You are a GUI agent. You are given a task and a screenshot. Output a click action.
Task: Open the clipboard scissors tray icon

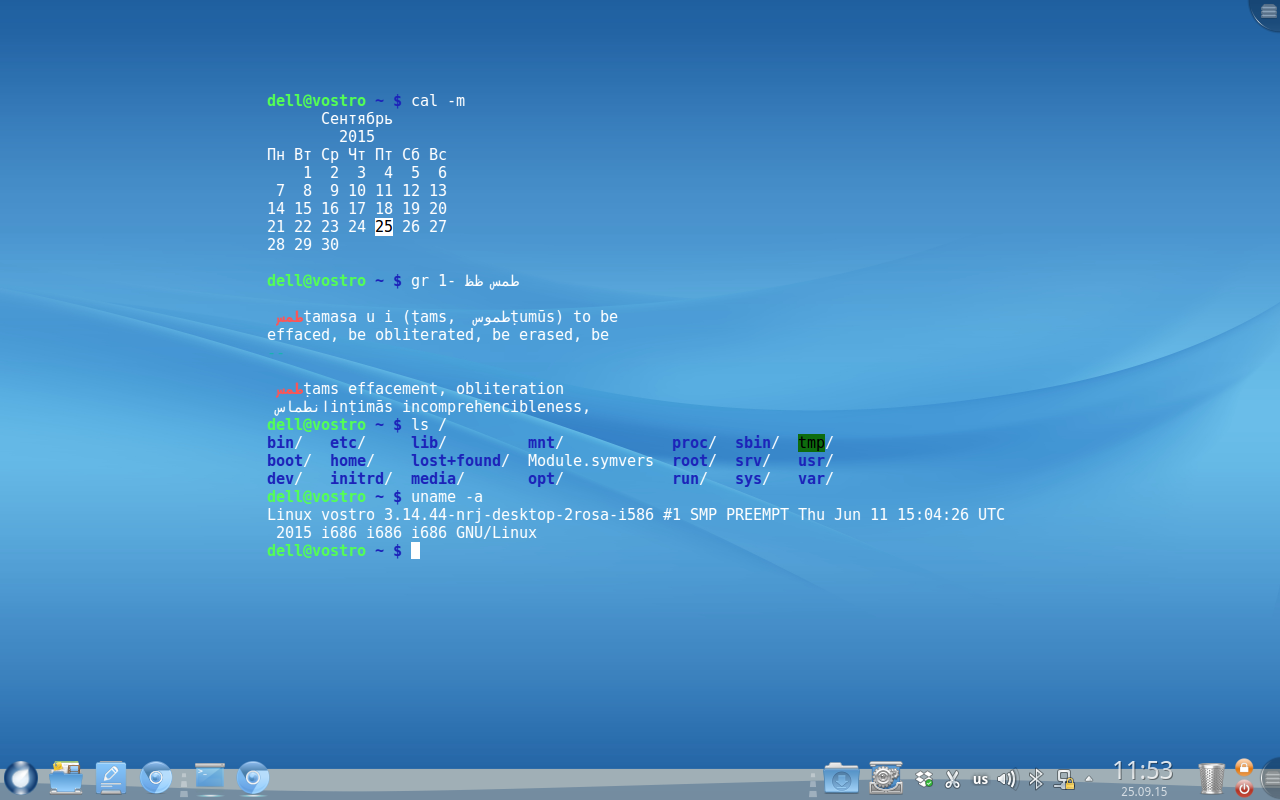952,779
